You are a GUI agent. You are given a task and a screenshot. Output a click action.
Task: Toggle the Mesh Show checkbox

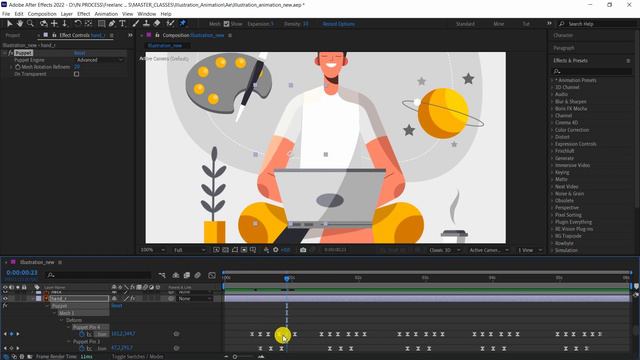pos(227,24)
